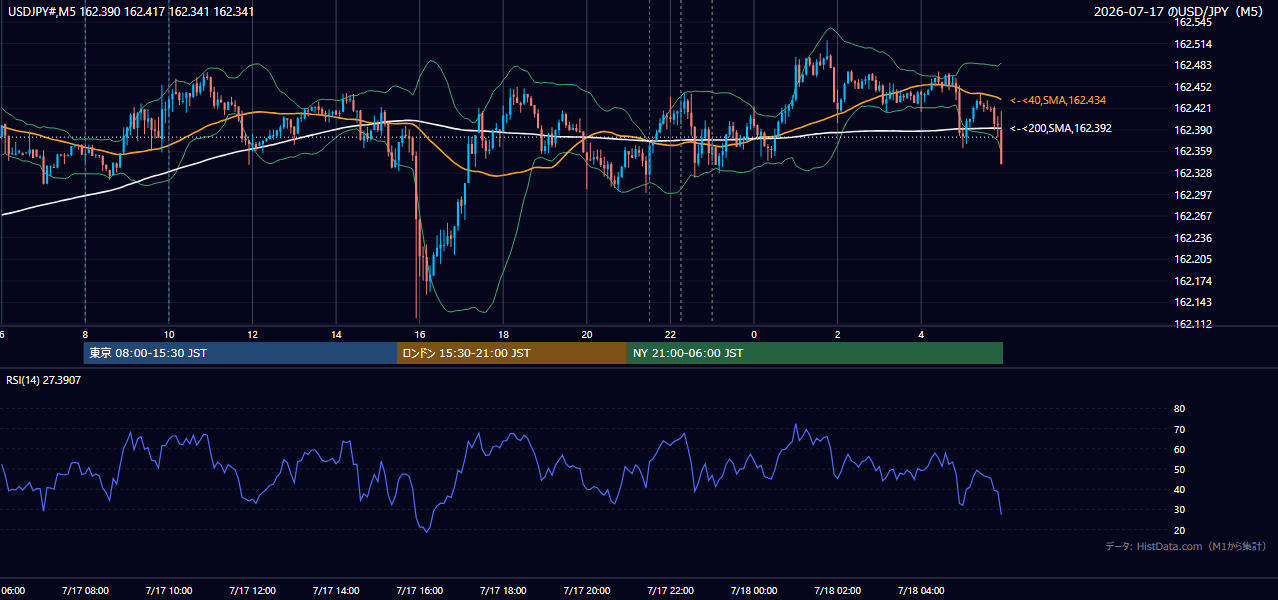Click hour mark 20 below the price chart
Screen dimensions: 1278x600
point(587,335)
